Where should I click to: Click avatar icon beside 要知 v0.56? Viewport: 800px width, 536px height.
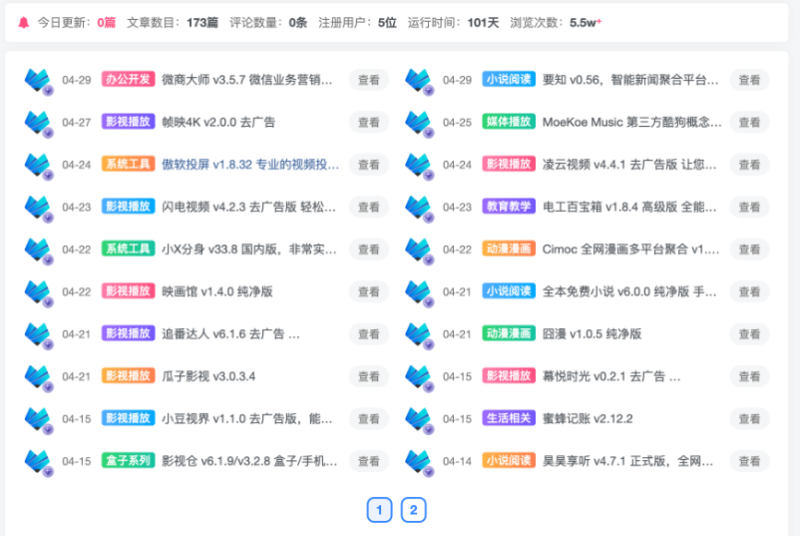pos(419,81)
